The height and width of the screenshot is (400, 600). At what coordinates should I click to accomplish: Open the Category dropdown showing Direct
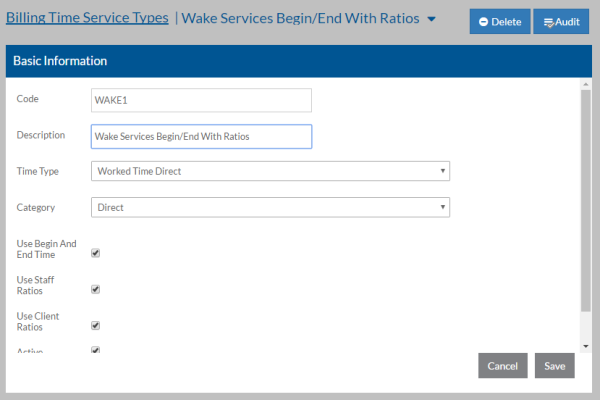click(270, 207)
